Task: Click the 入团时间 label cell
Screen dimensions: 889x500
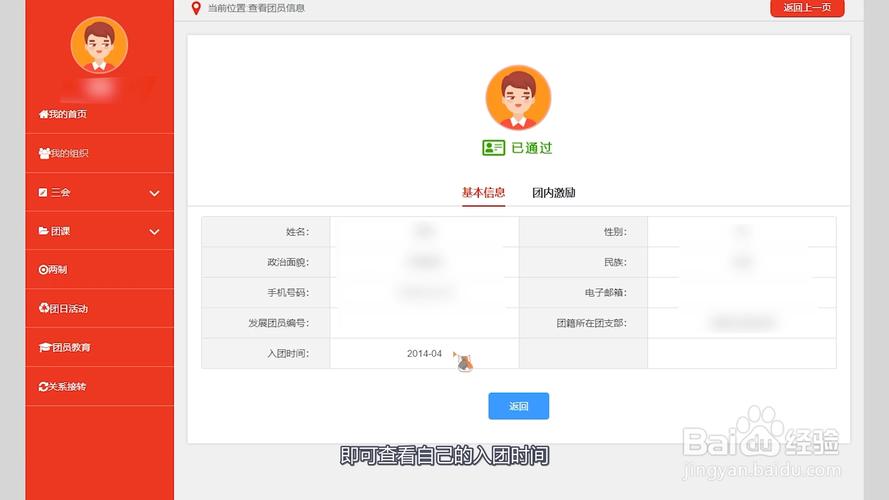Action: tap(266, 354)
